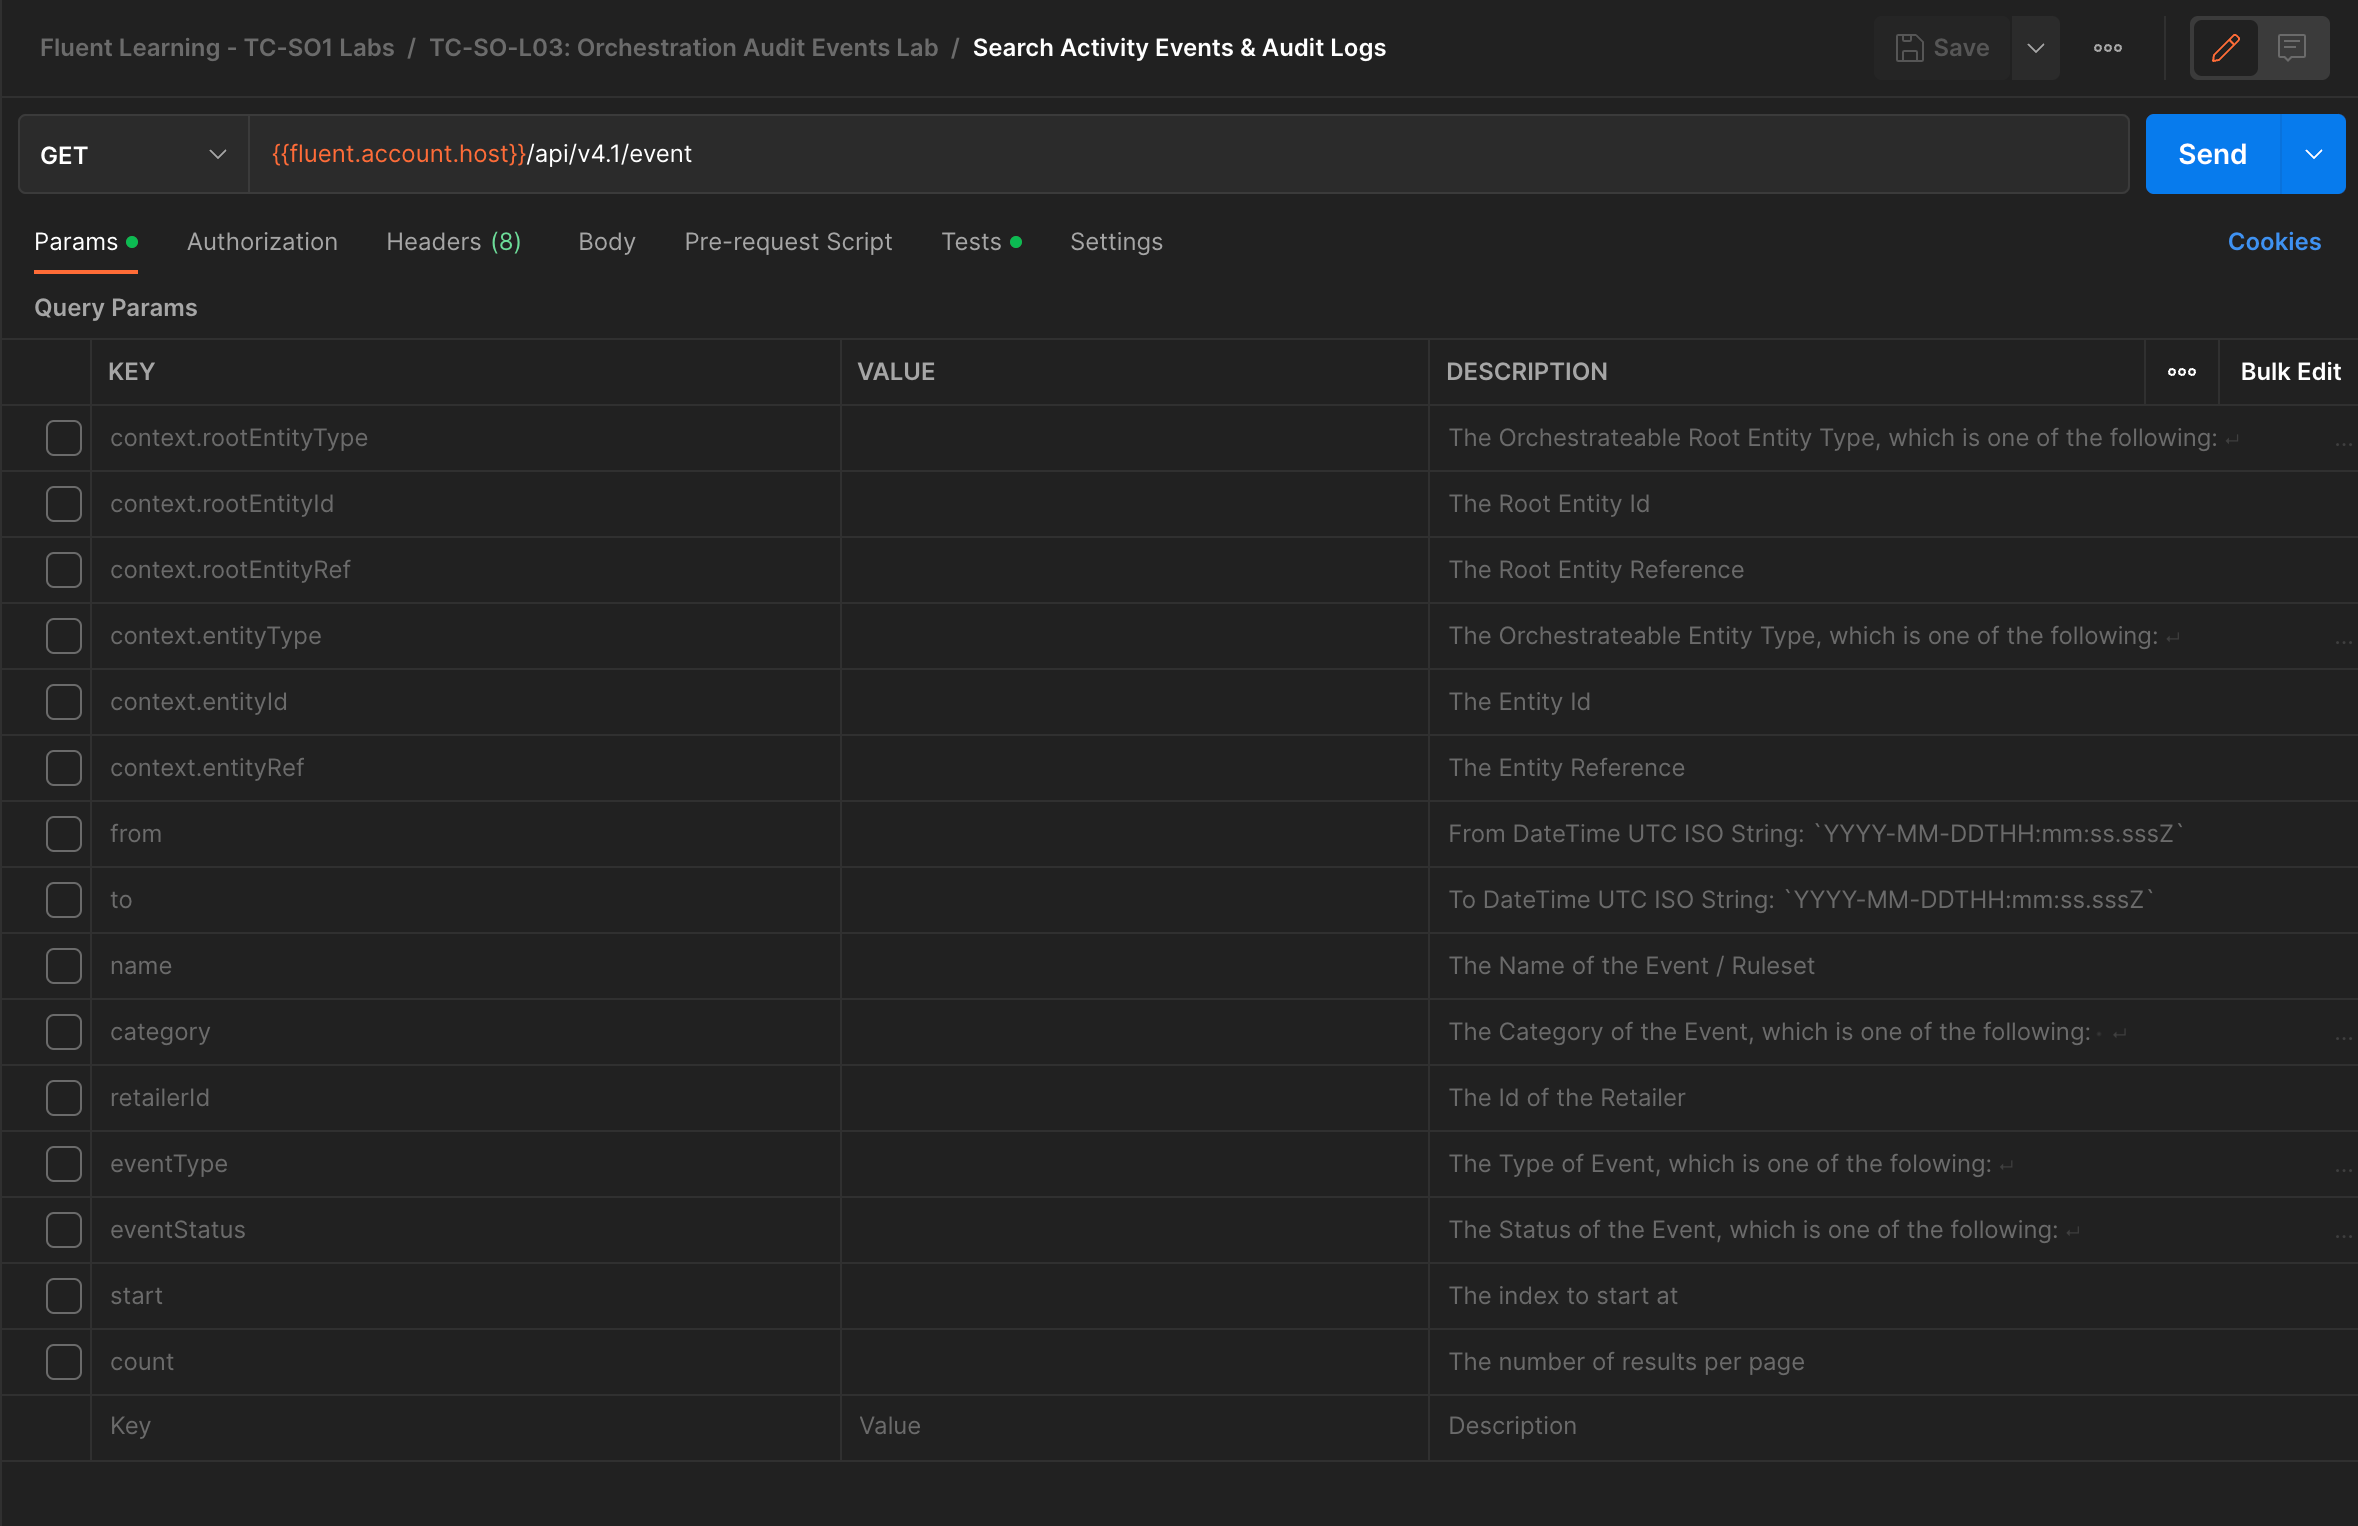Enable the context.rootEntityType parameter checkbox
This screenshot has height=1526, width=2358.
coord(64,438)
